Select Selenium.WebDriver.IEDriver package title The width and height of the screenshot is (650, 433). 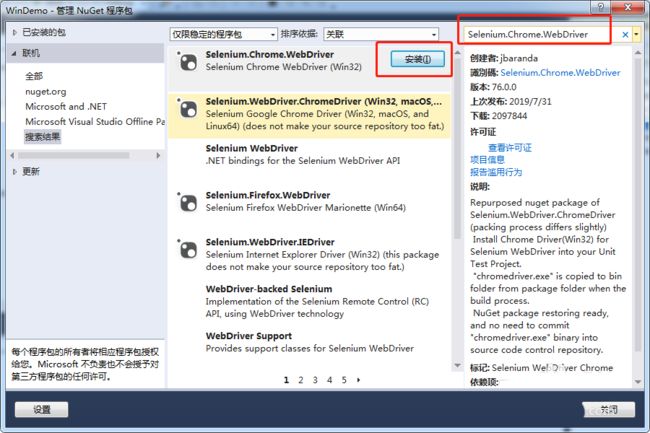pos(270,242)
